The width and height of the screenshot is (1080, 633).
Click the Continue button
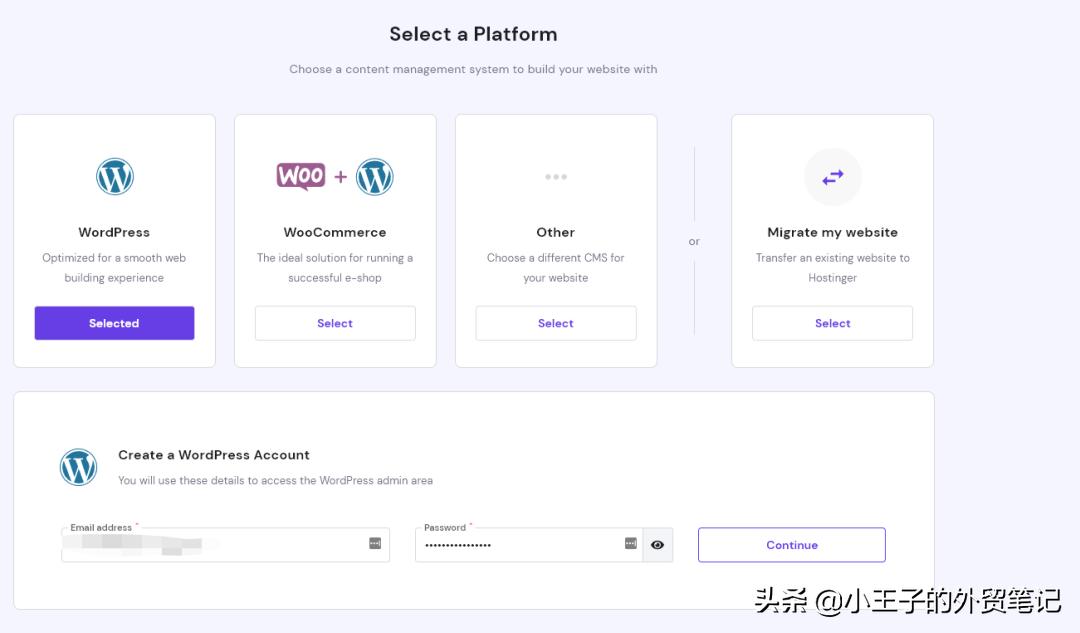(791, 544)
